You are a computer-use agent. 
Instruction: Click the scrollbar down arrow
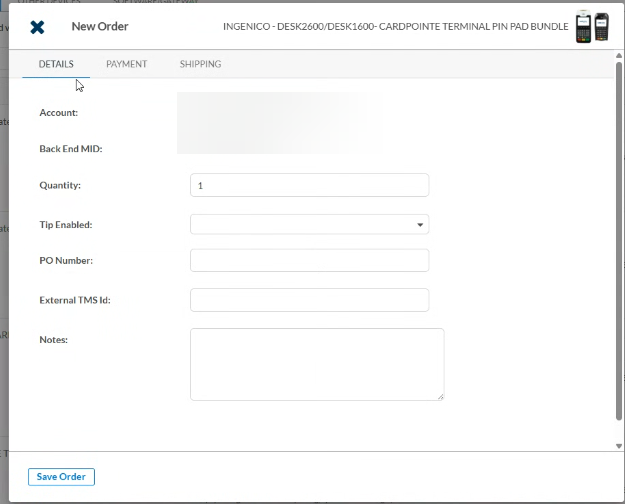(x=619, y=445)
